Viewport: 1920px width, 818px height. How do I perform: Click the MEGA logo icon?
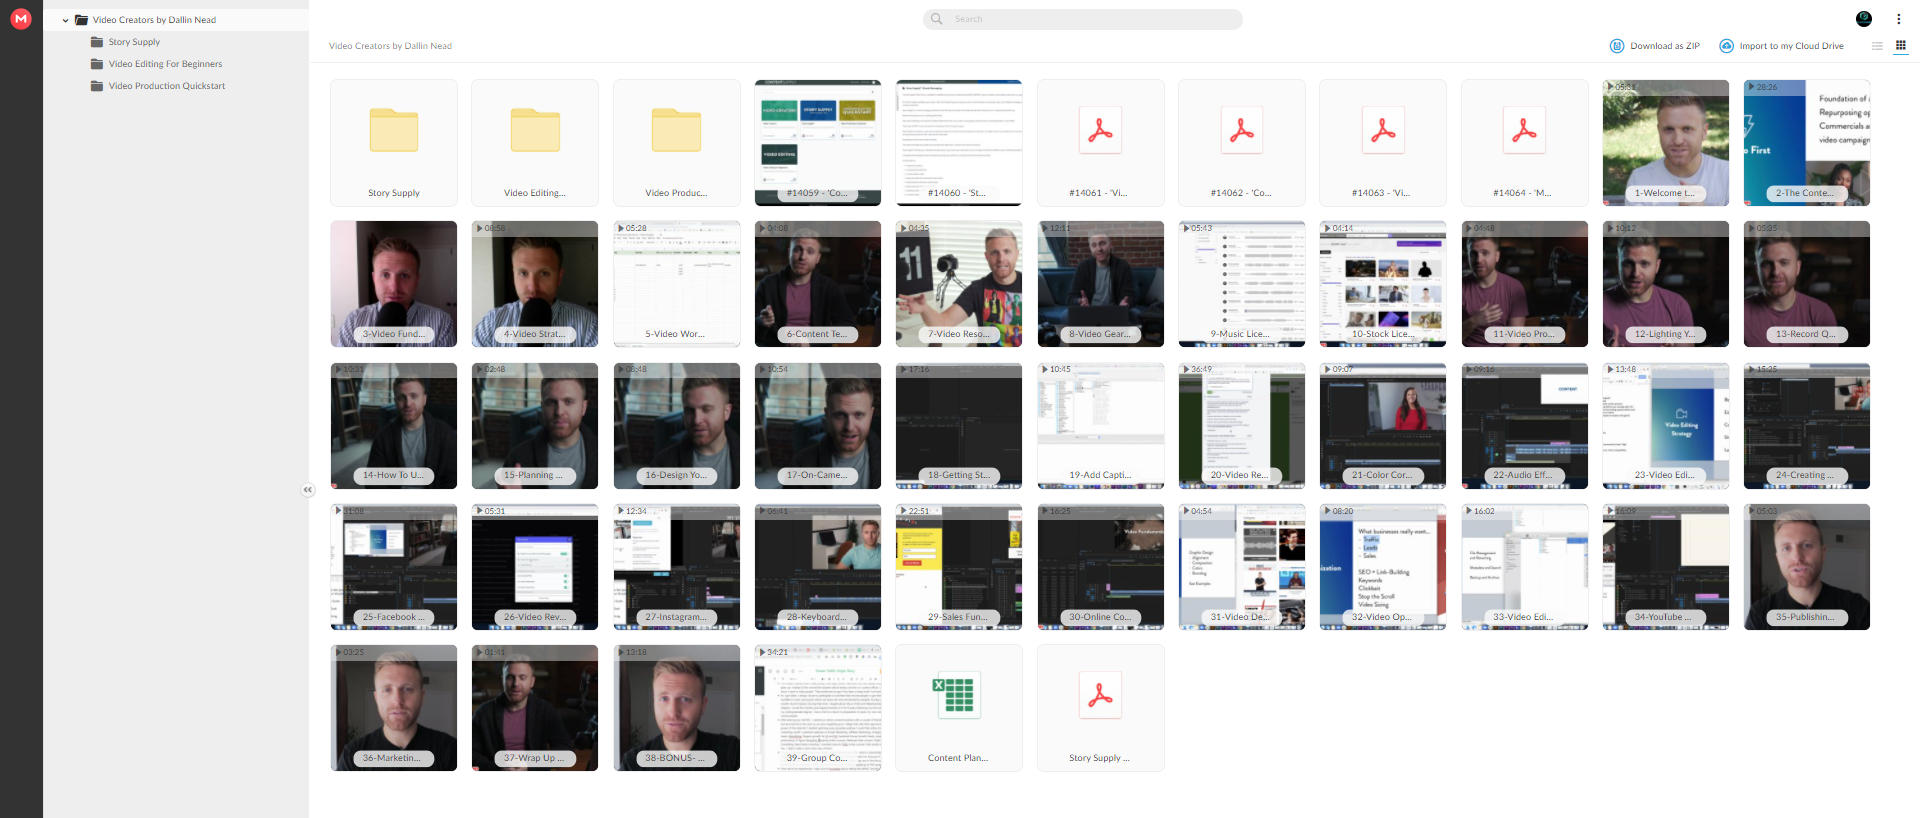pos(21,19)
